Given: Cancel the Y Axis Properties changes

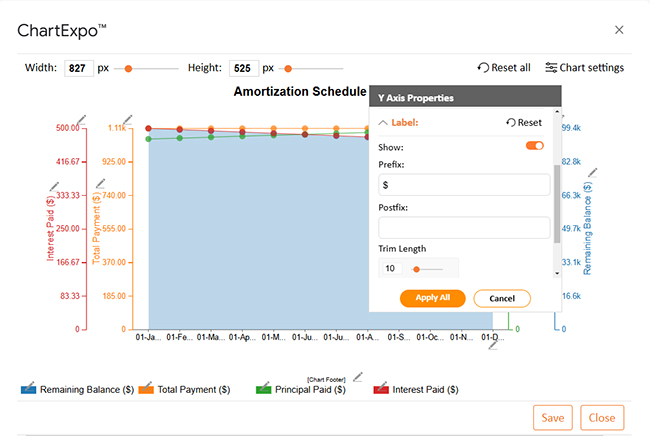Looking at the screenshot, I should (x=502, y=298).
